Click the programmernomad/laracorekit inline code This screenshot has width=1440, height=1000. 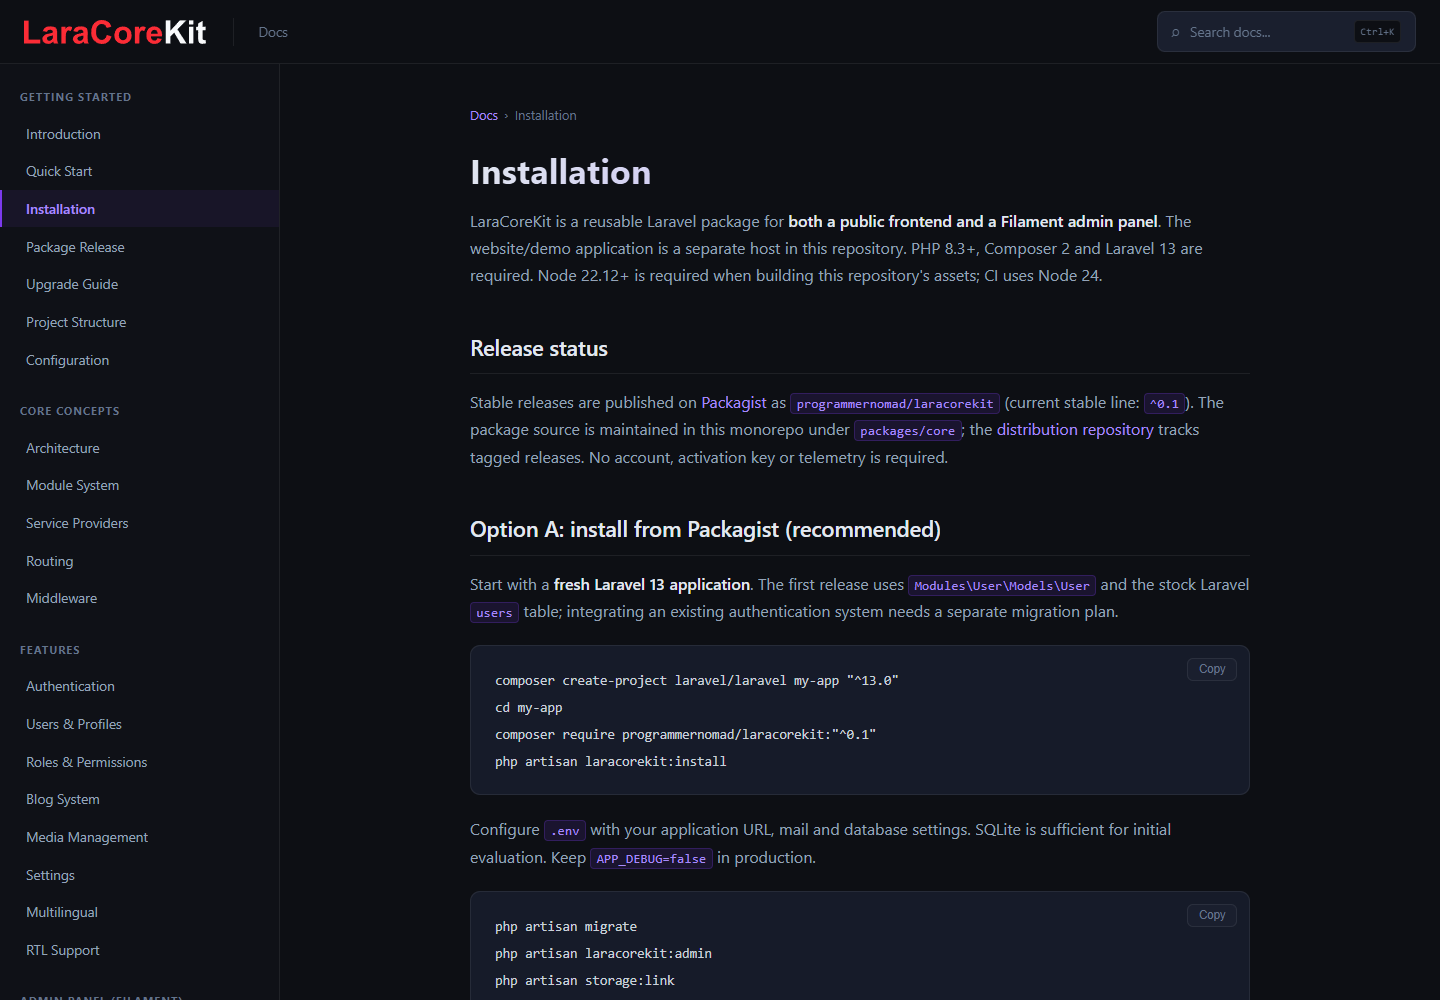coord(895,403)
